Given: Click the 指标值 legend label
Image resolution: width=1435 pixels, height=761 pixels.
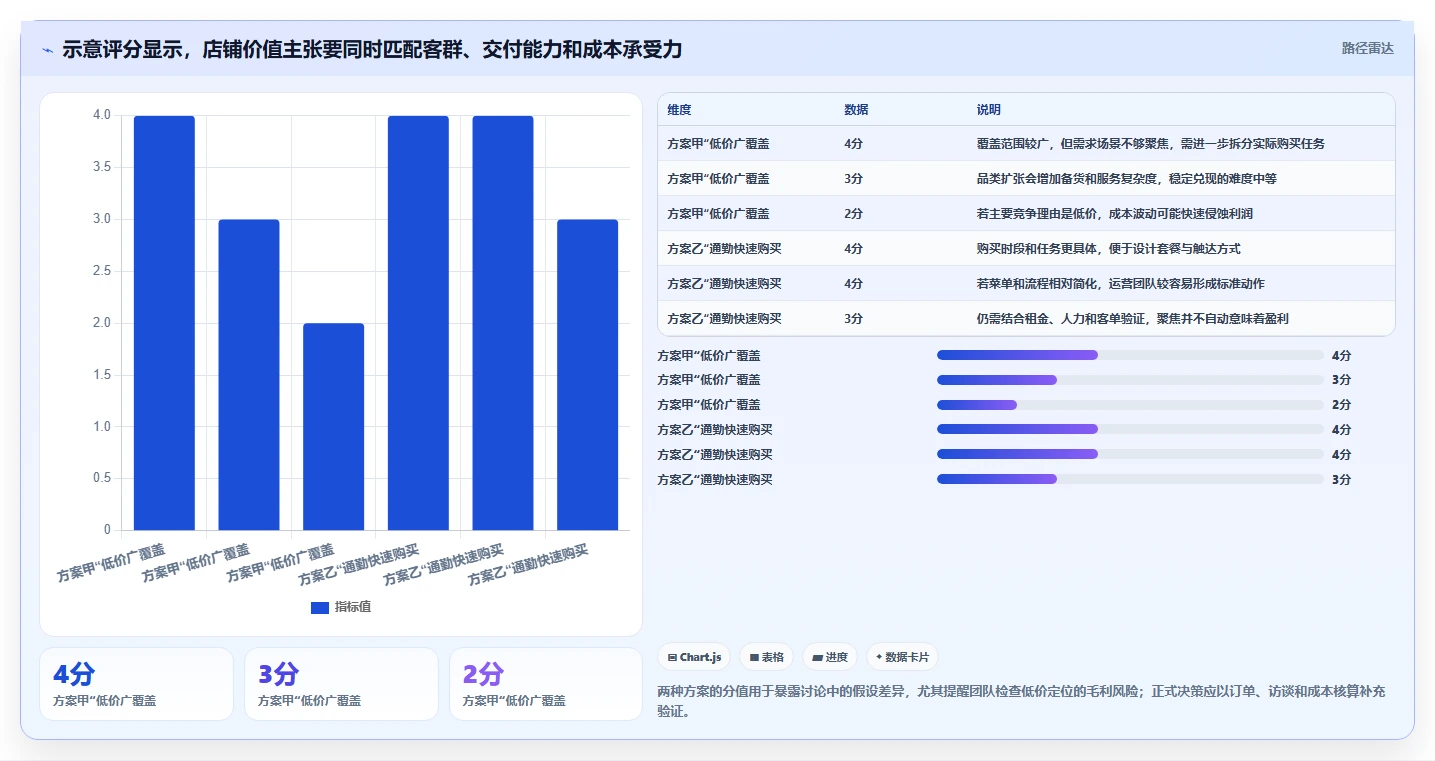Looking at the screenshot, I should pos(353,607).
